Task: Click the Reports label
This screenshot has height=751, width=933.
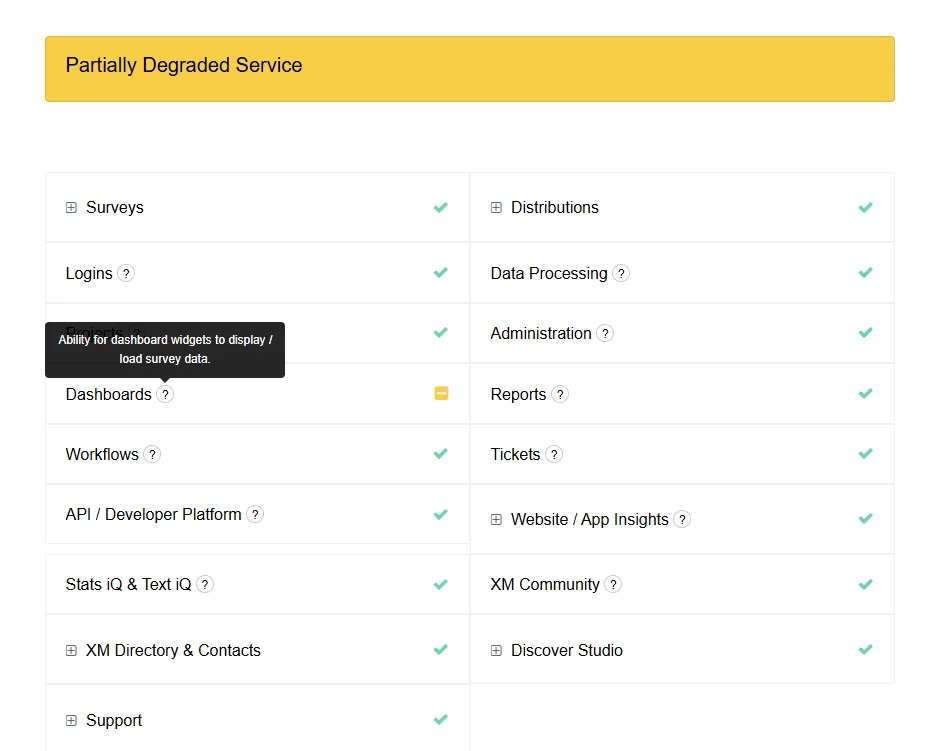Action: (519, 395)
